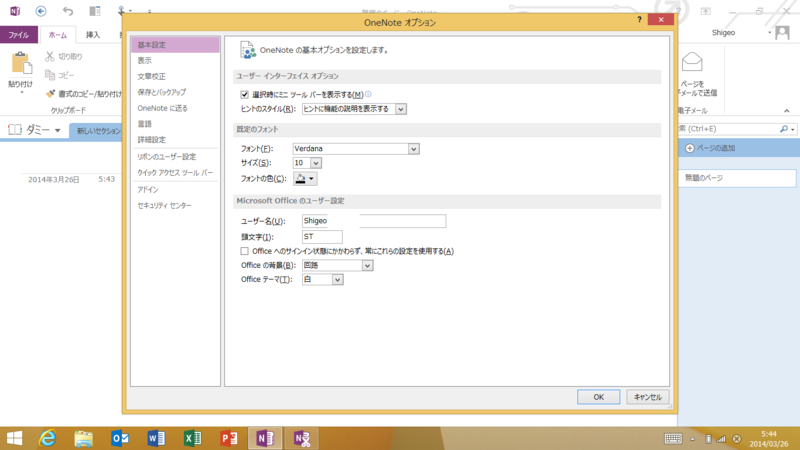800x450 pixels.
Task: Select the OneNote に送る category
Action: pyautogui.click(x=175, y=108)
